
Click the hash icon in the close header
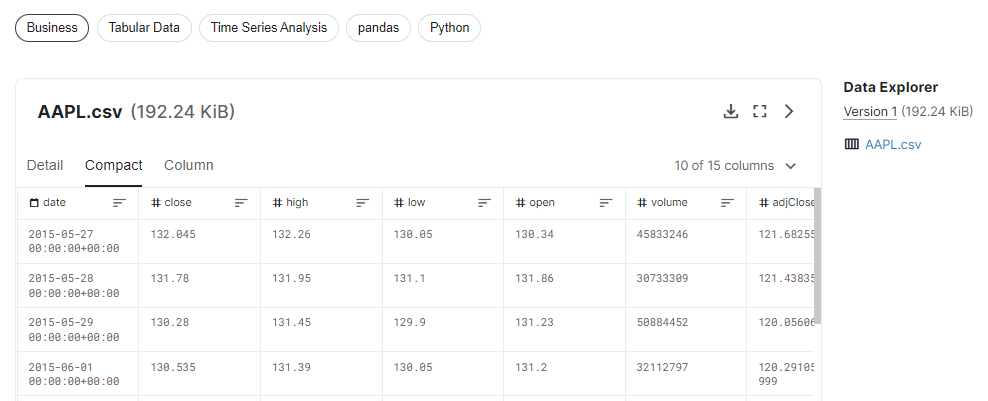coord(156,203)
